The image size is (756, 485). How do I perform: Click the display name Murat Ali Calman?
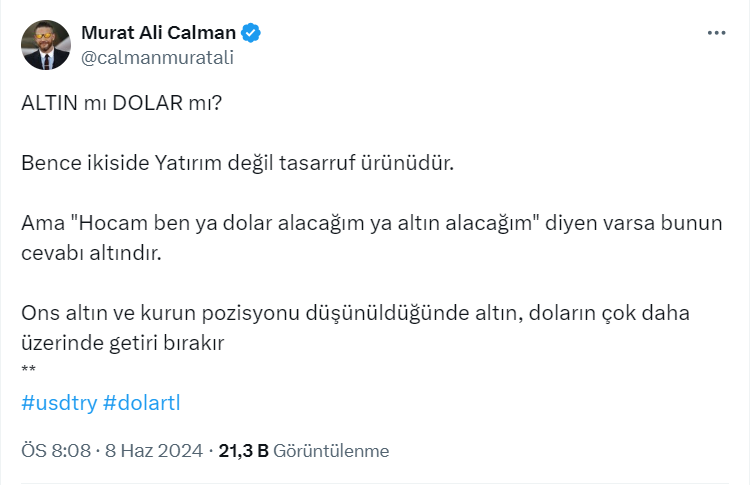[158, 33]
